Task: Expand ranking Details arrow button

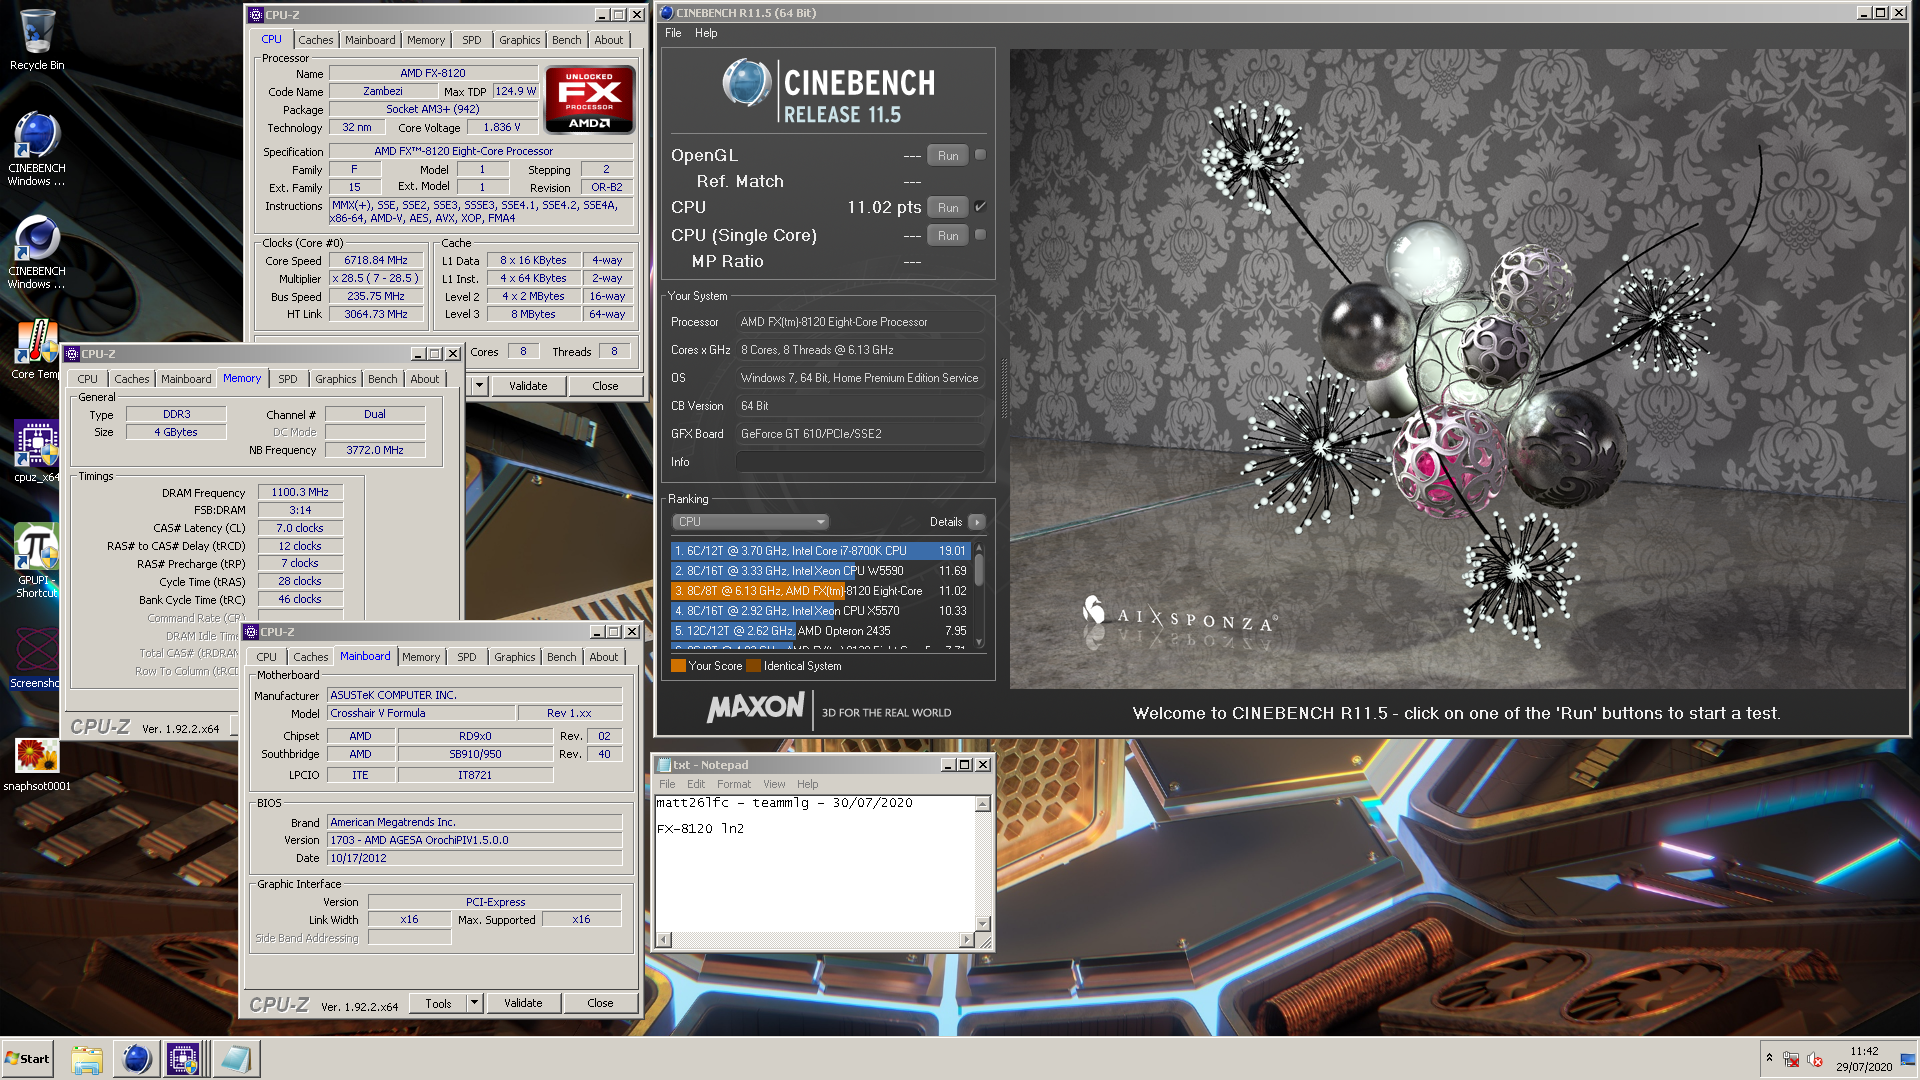Action: pyautogui.click(x=977, y=522)
